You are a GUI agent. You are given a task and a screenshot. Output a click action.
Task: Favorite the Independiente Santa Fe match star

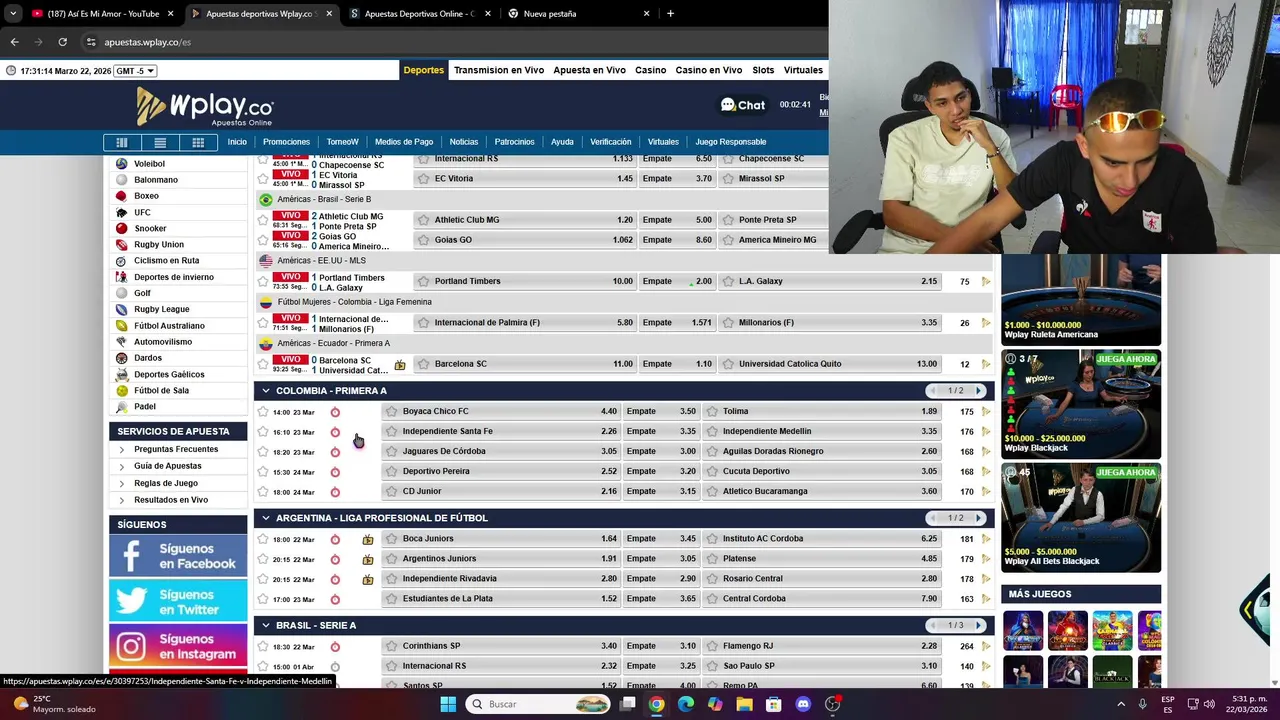click(263, 432)
